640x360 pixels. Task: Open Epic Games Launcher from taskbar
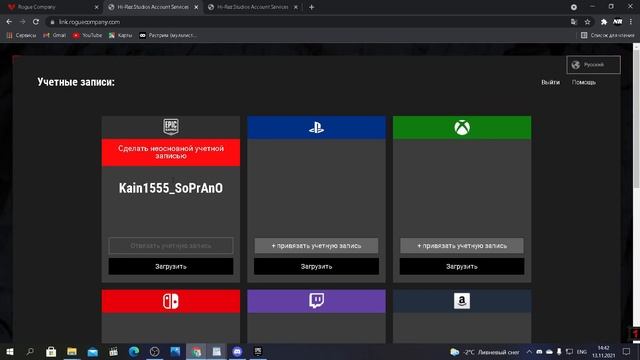tap(258, 351)
